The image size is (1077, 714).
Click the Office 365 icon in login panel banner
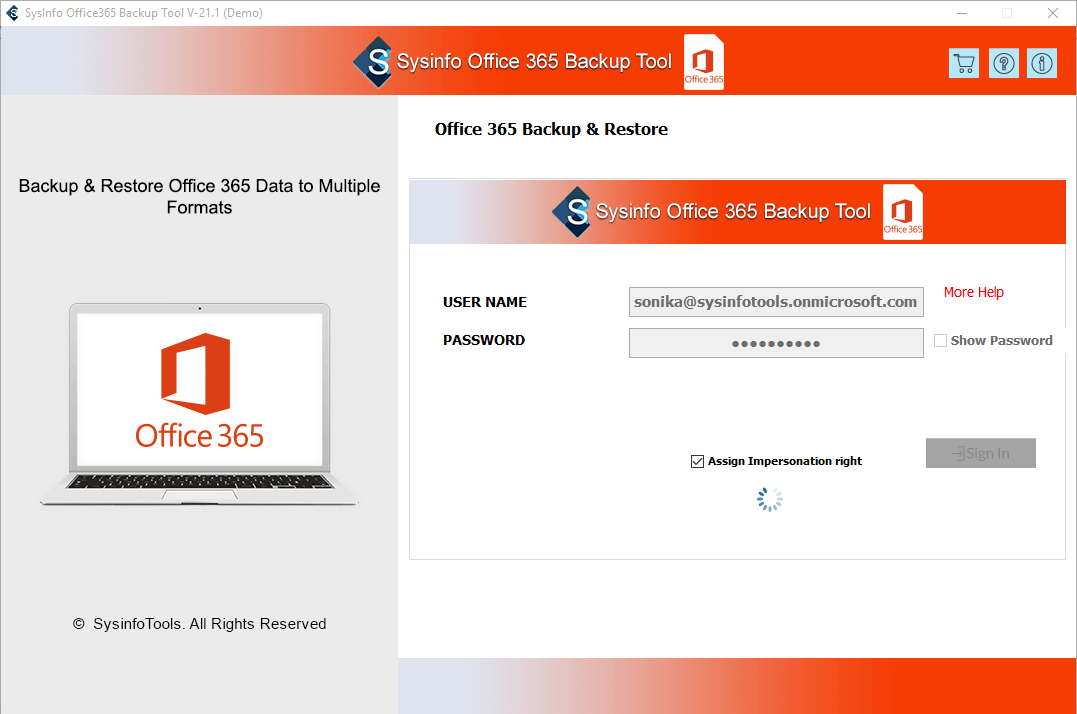point(903,211)
